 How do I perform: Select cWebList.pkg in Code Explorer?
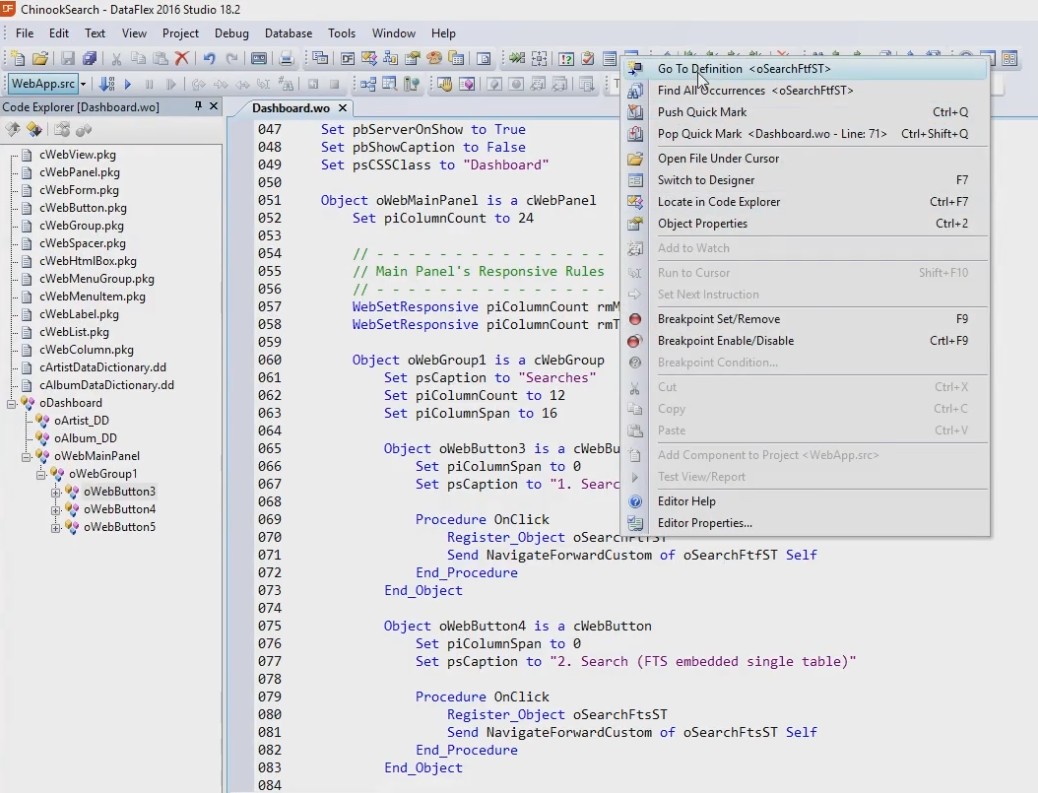[74, 332]
